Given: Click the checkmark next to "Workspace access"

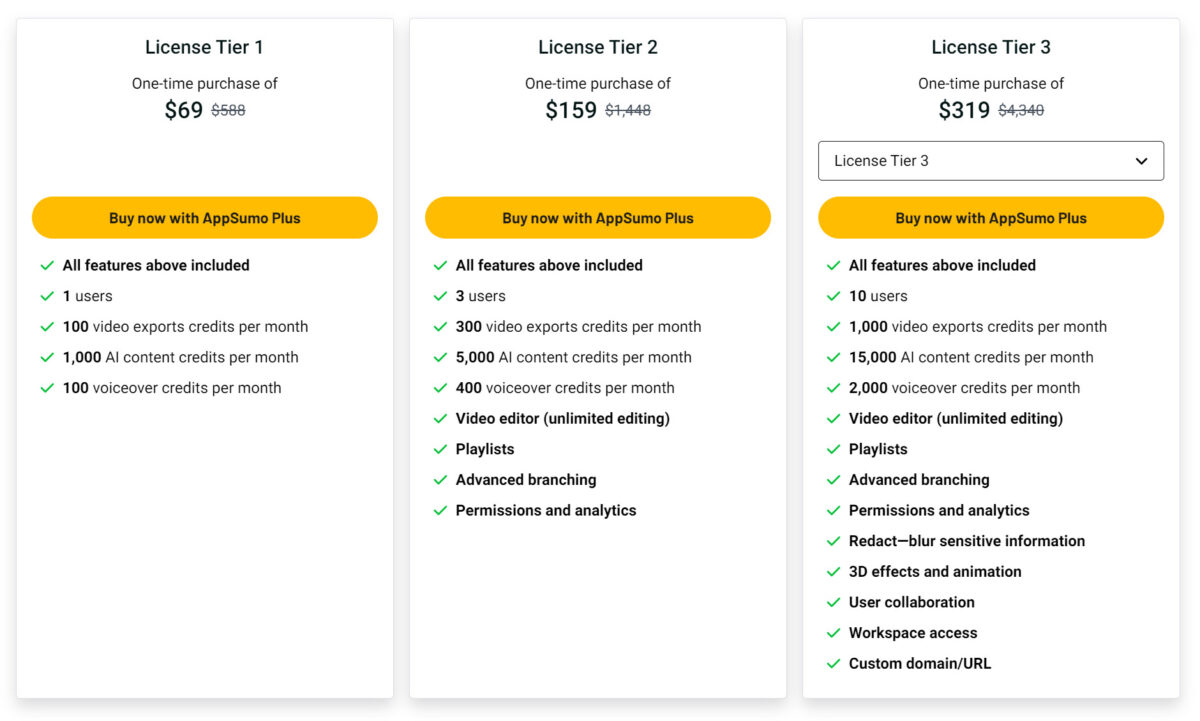Looking at the screenshot, I should pos(834,633).
